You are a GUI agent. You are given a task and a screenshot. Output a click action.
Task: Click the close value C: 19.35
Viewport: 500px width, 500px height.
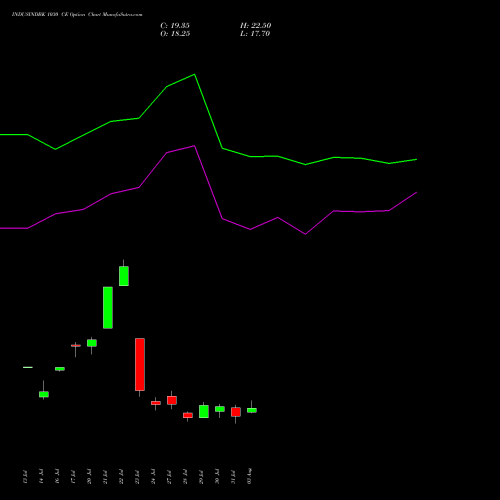(175, 26)
